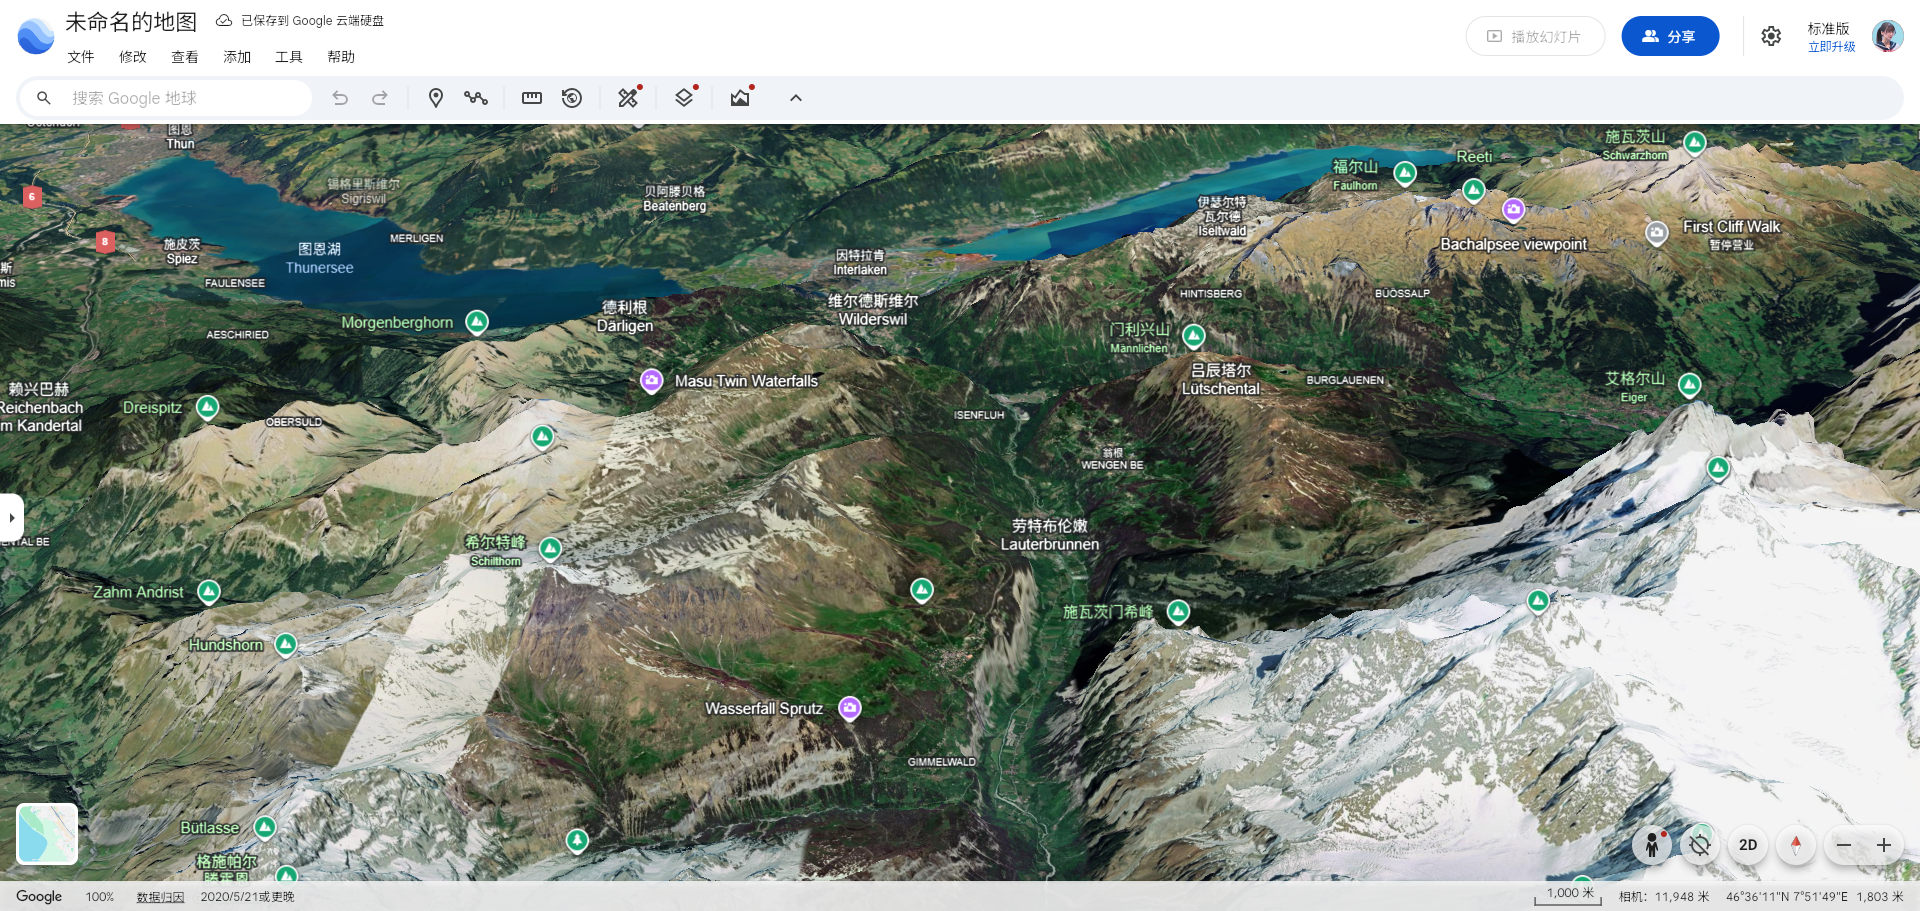Expand the left side panel arrow
Screen dimensions: 1920x911
[11, 518]
